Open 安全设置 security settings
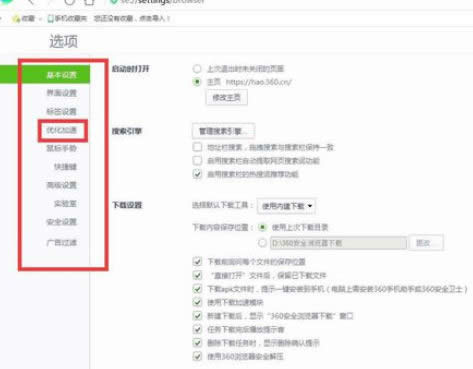This screenshot has width=473, height=369. 61,222
